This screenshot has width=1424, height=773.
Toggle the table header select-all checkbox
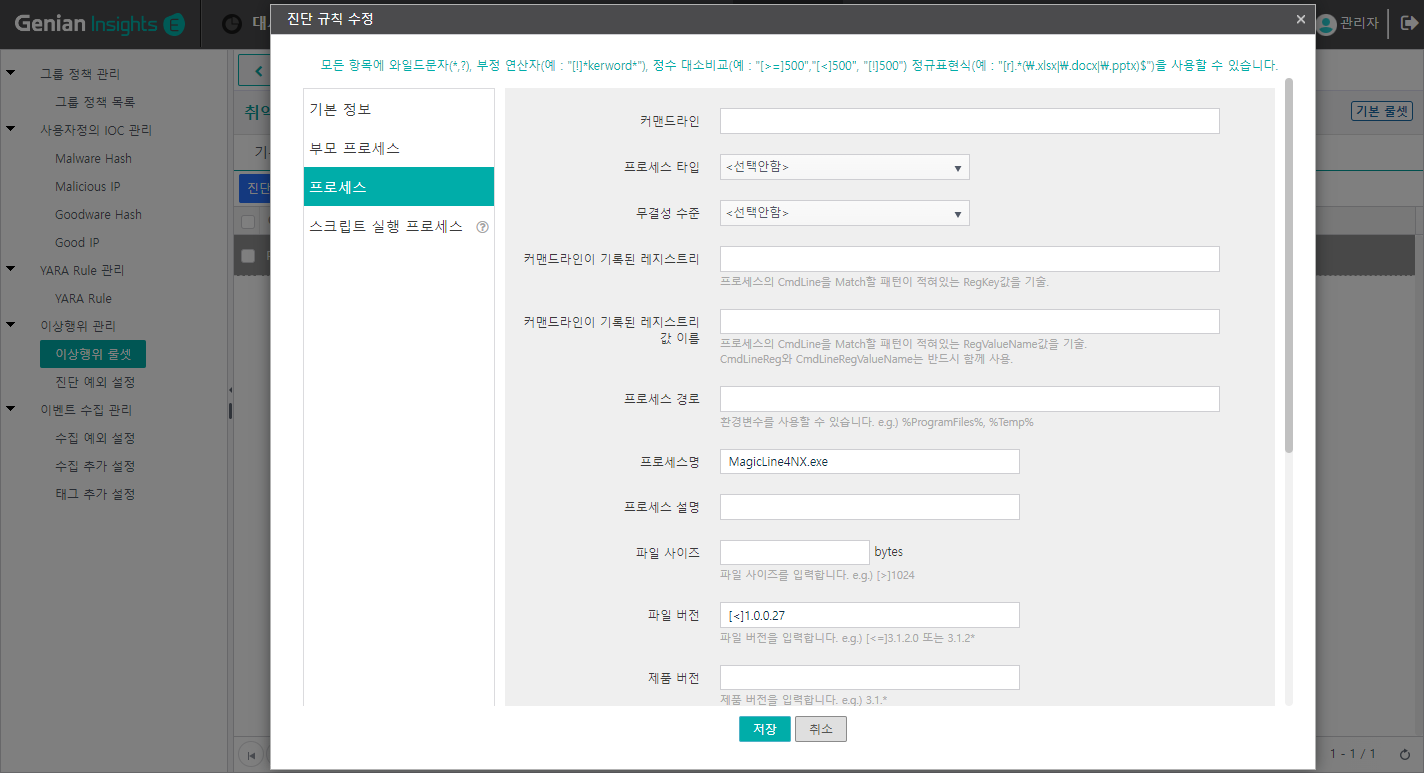[x=248, y=222]
